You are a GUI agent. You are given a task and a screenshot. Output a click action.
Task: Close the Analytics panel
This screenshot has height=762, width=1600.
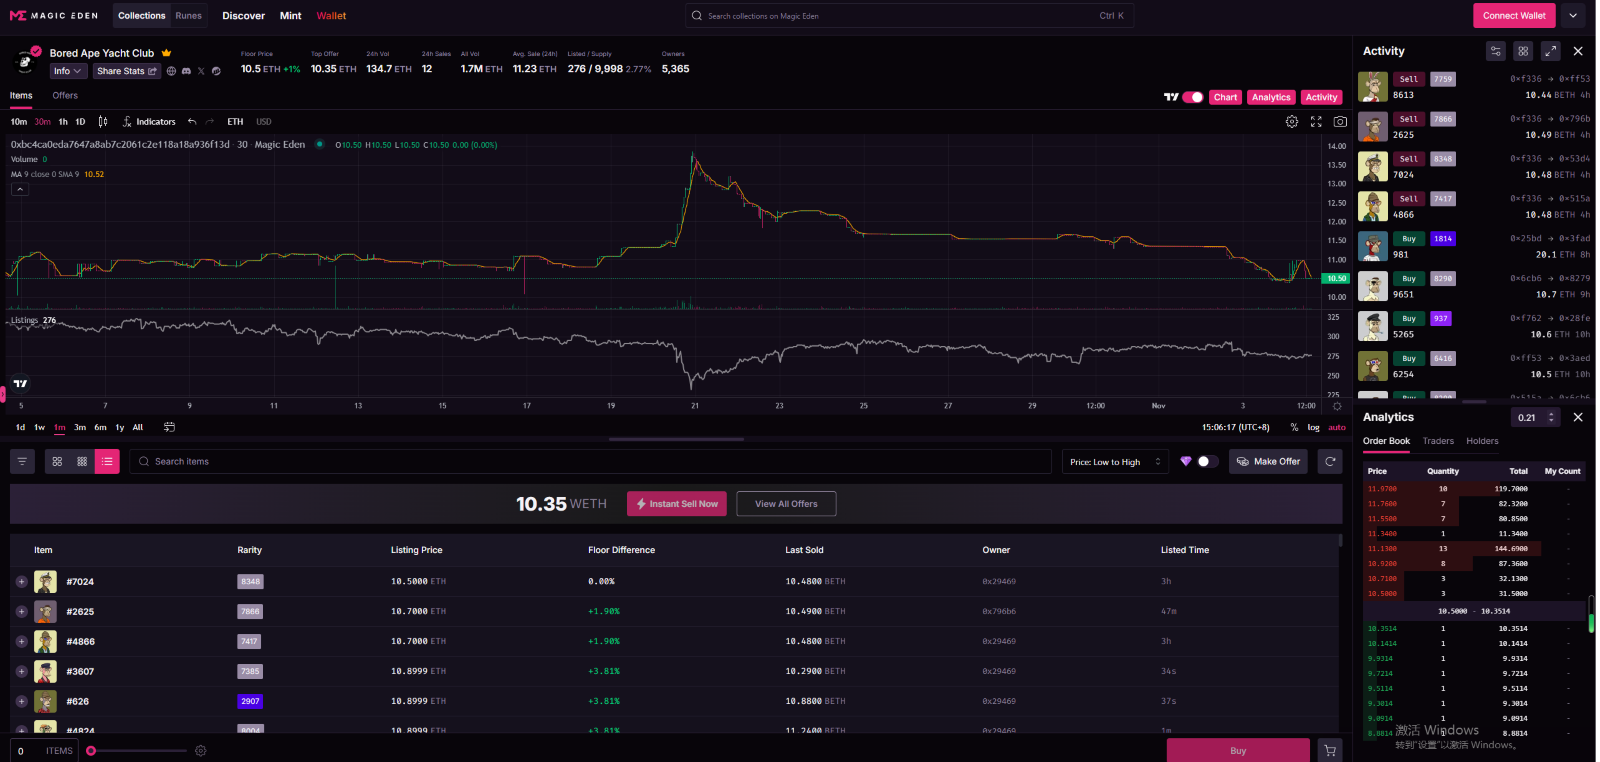point(1578,417)
